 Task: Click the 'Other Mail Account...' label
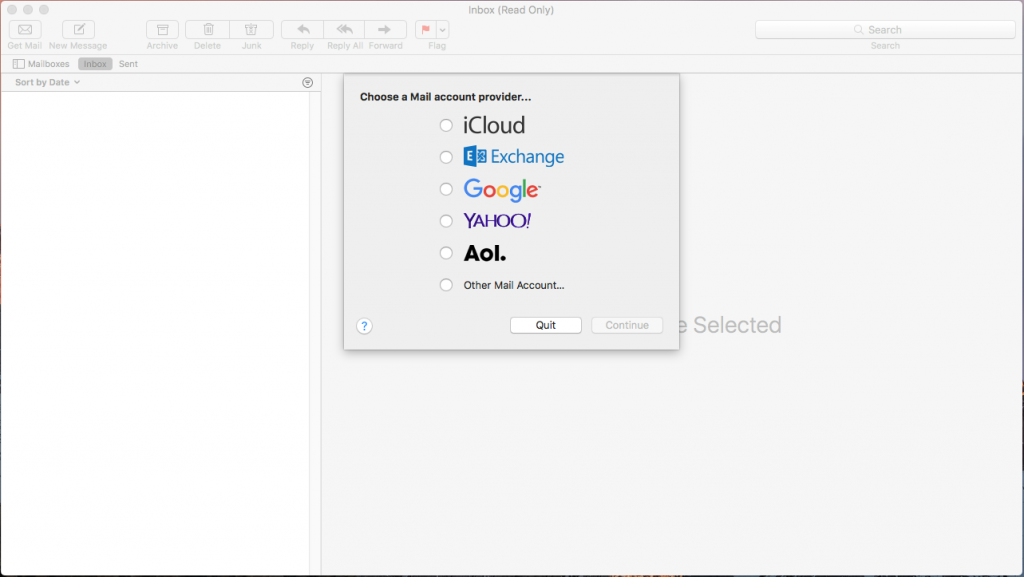pos(514,285)
